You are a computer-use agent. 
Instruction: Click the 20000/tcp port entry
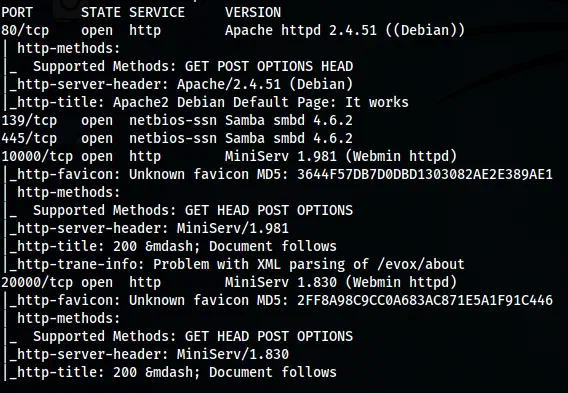[x=37, y=283]
